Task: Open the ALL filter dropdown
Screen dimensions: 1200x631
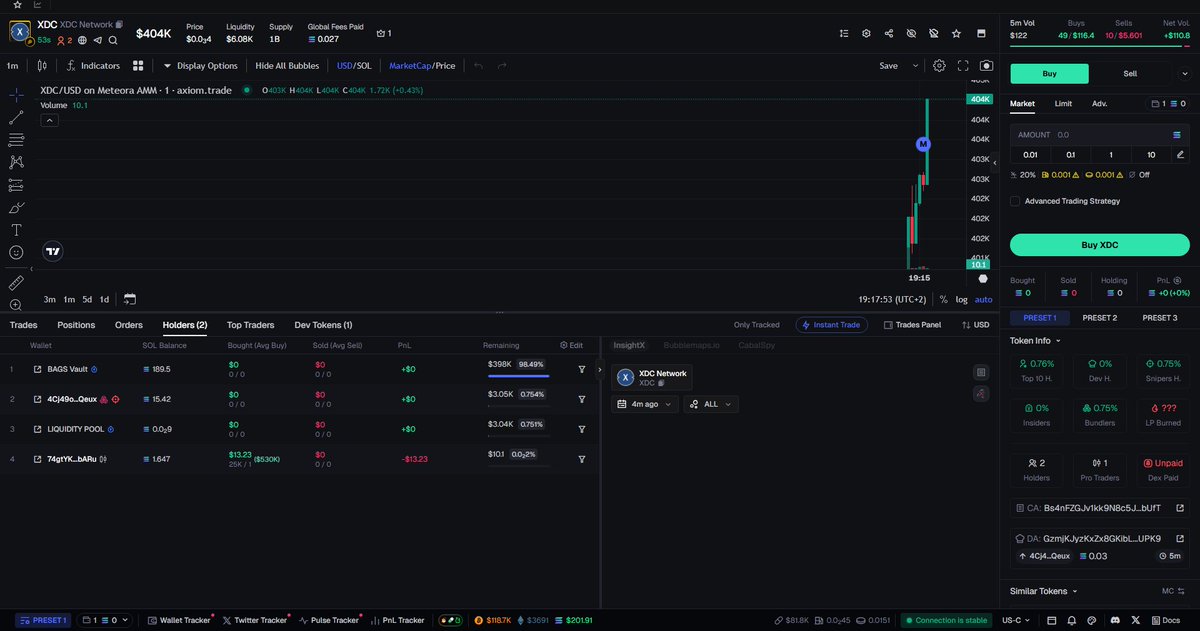Action: click(x=711, y=404)
